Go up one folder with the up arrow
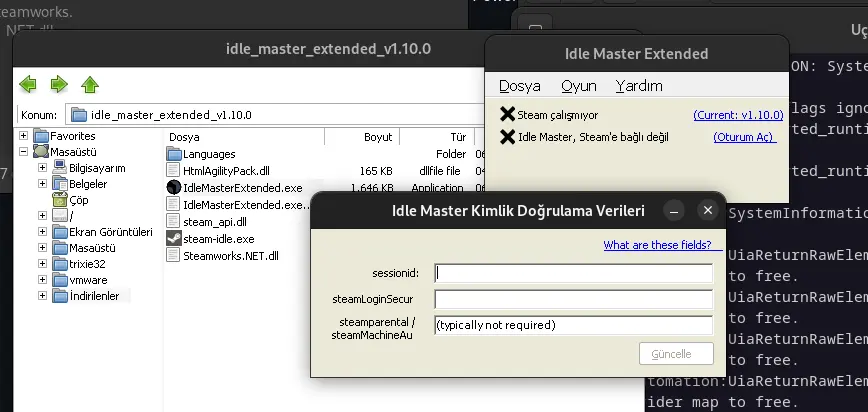 (x=90, y=85)
